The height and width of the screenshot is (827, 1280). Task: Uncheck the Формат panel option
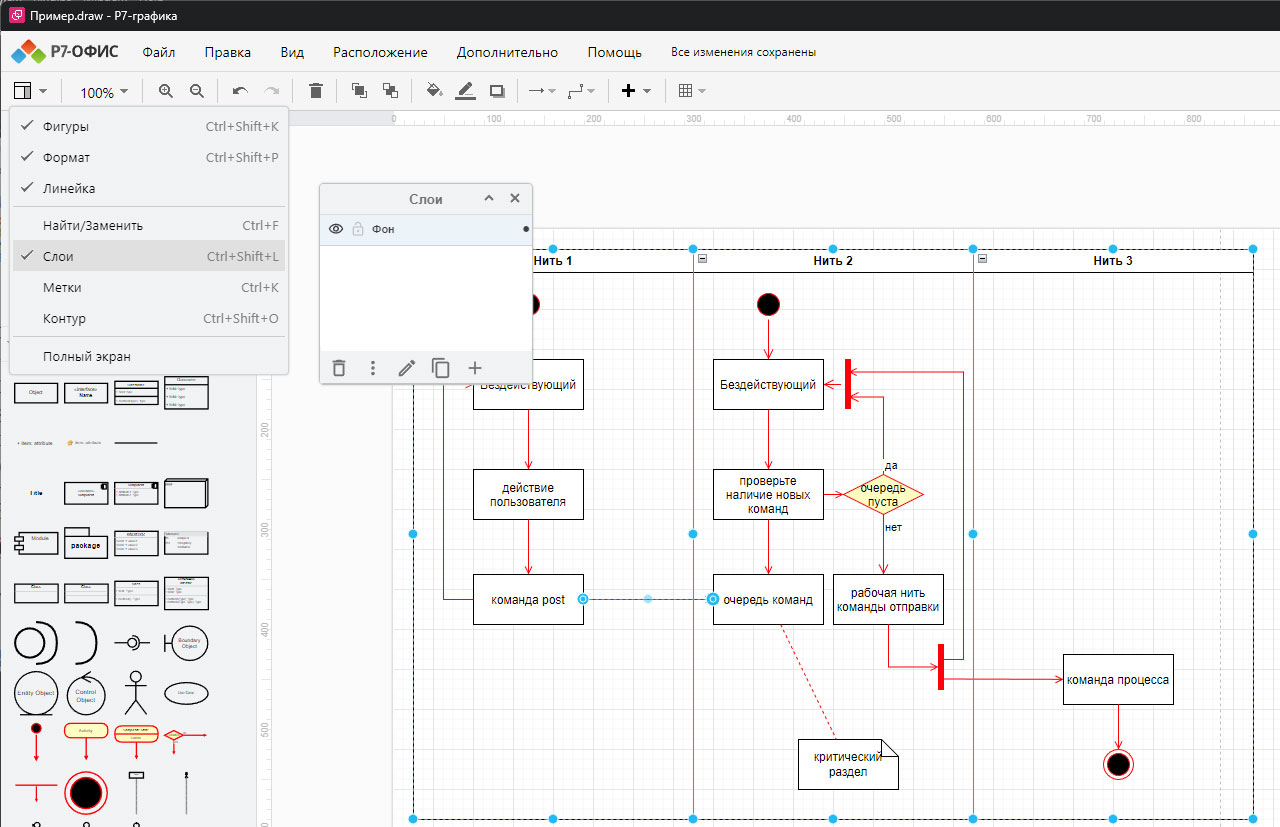(66, 157)
